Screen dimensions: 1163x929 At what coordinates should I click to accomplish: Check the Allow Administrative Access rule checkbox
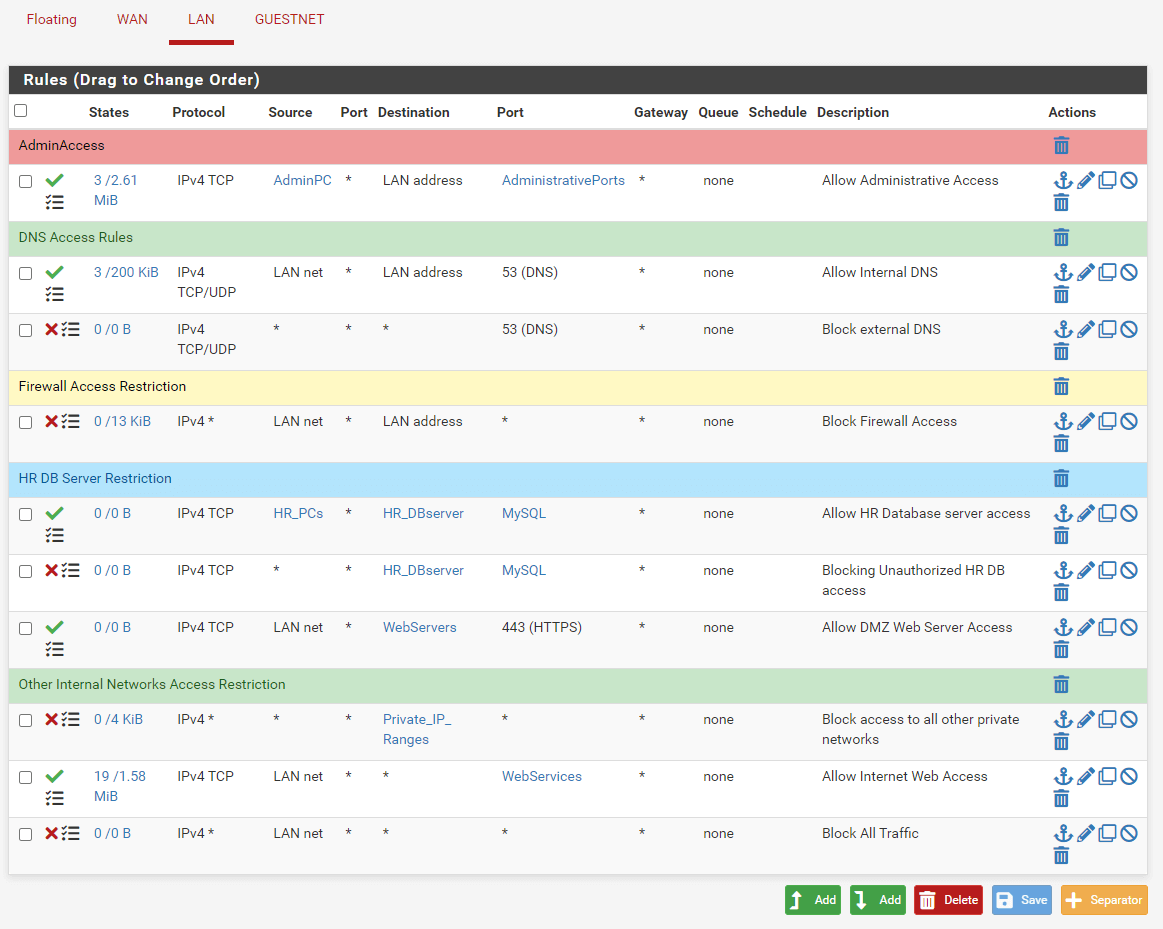coord(25,182)
